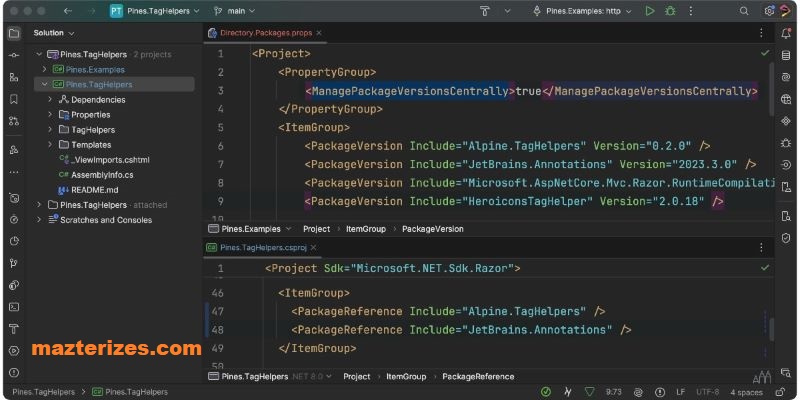
Task: Click the build hammer icon in top toolbar
Action: [x=485, y=11]
